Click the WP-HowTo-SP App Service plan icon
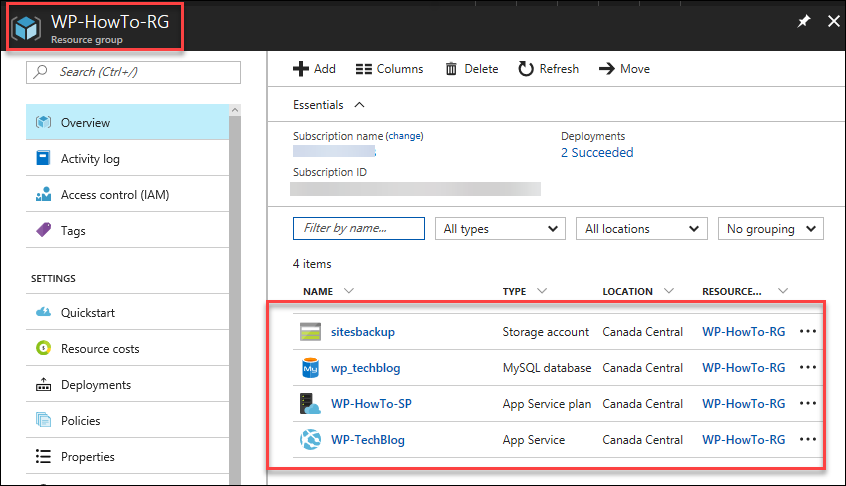This screenshot has width=846, height=486. click(310, 403)
